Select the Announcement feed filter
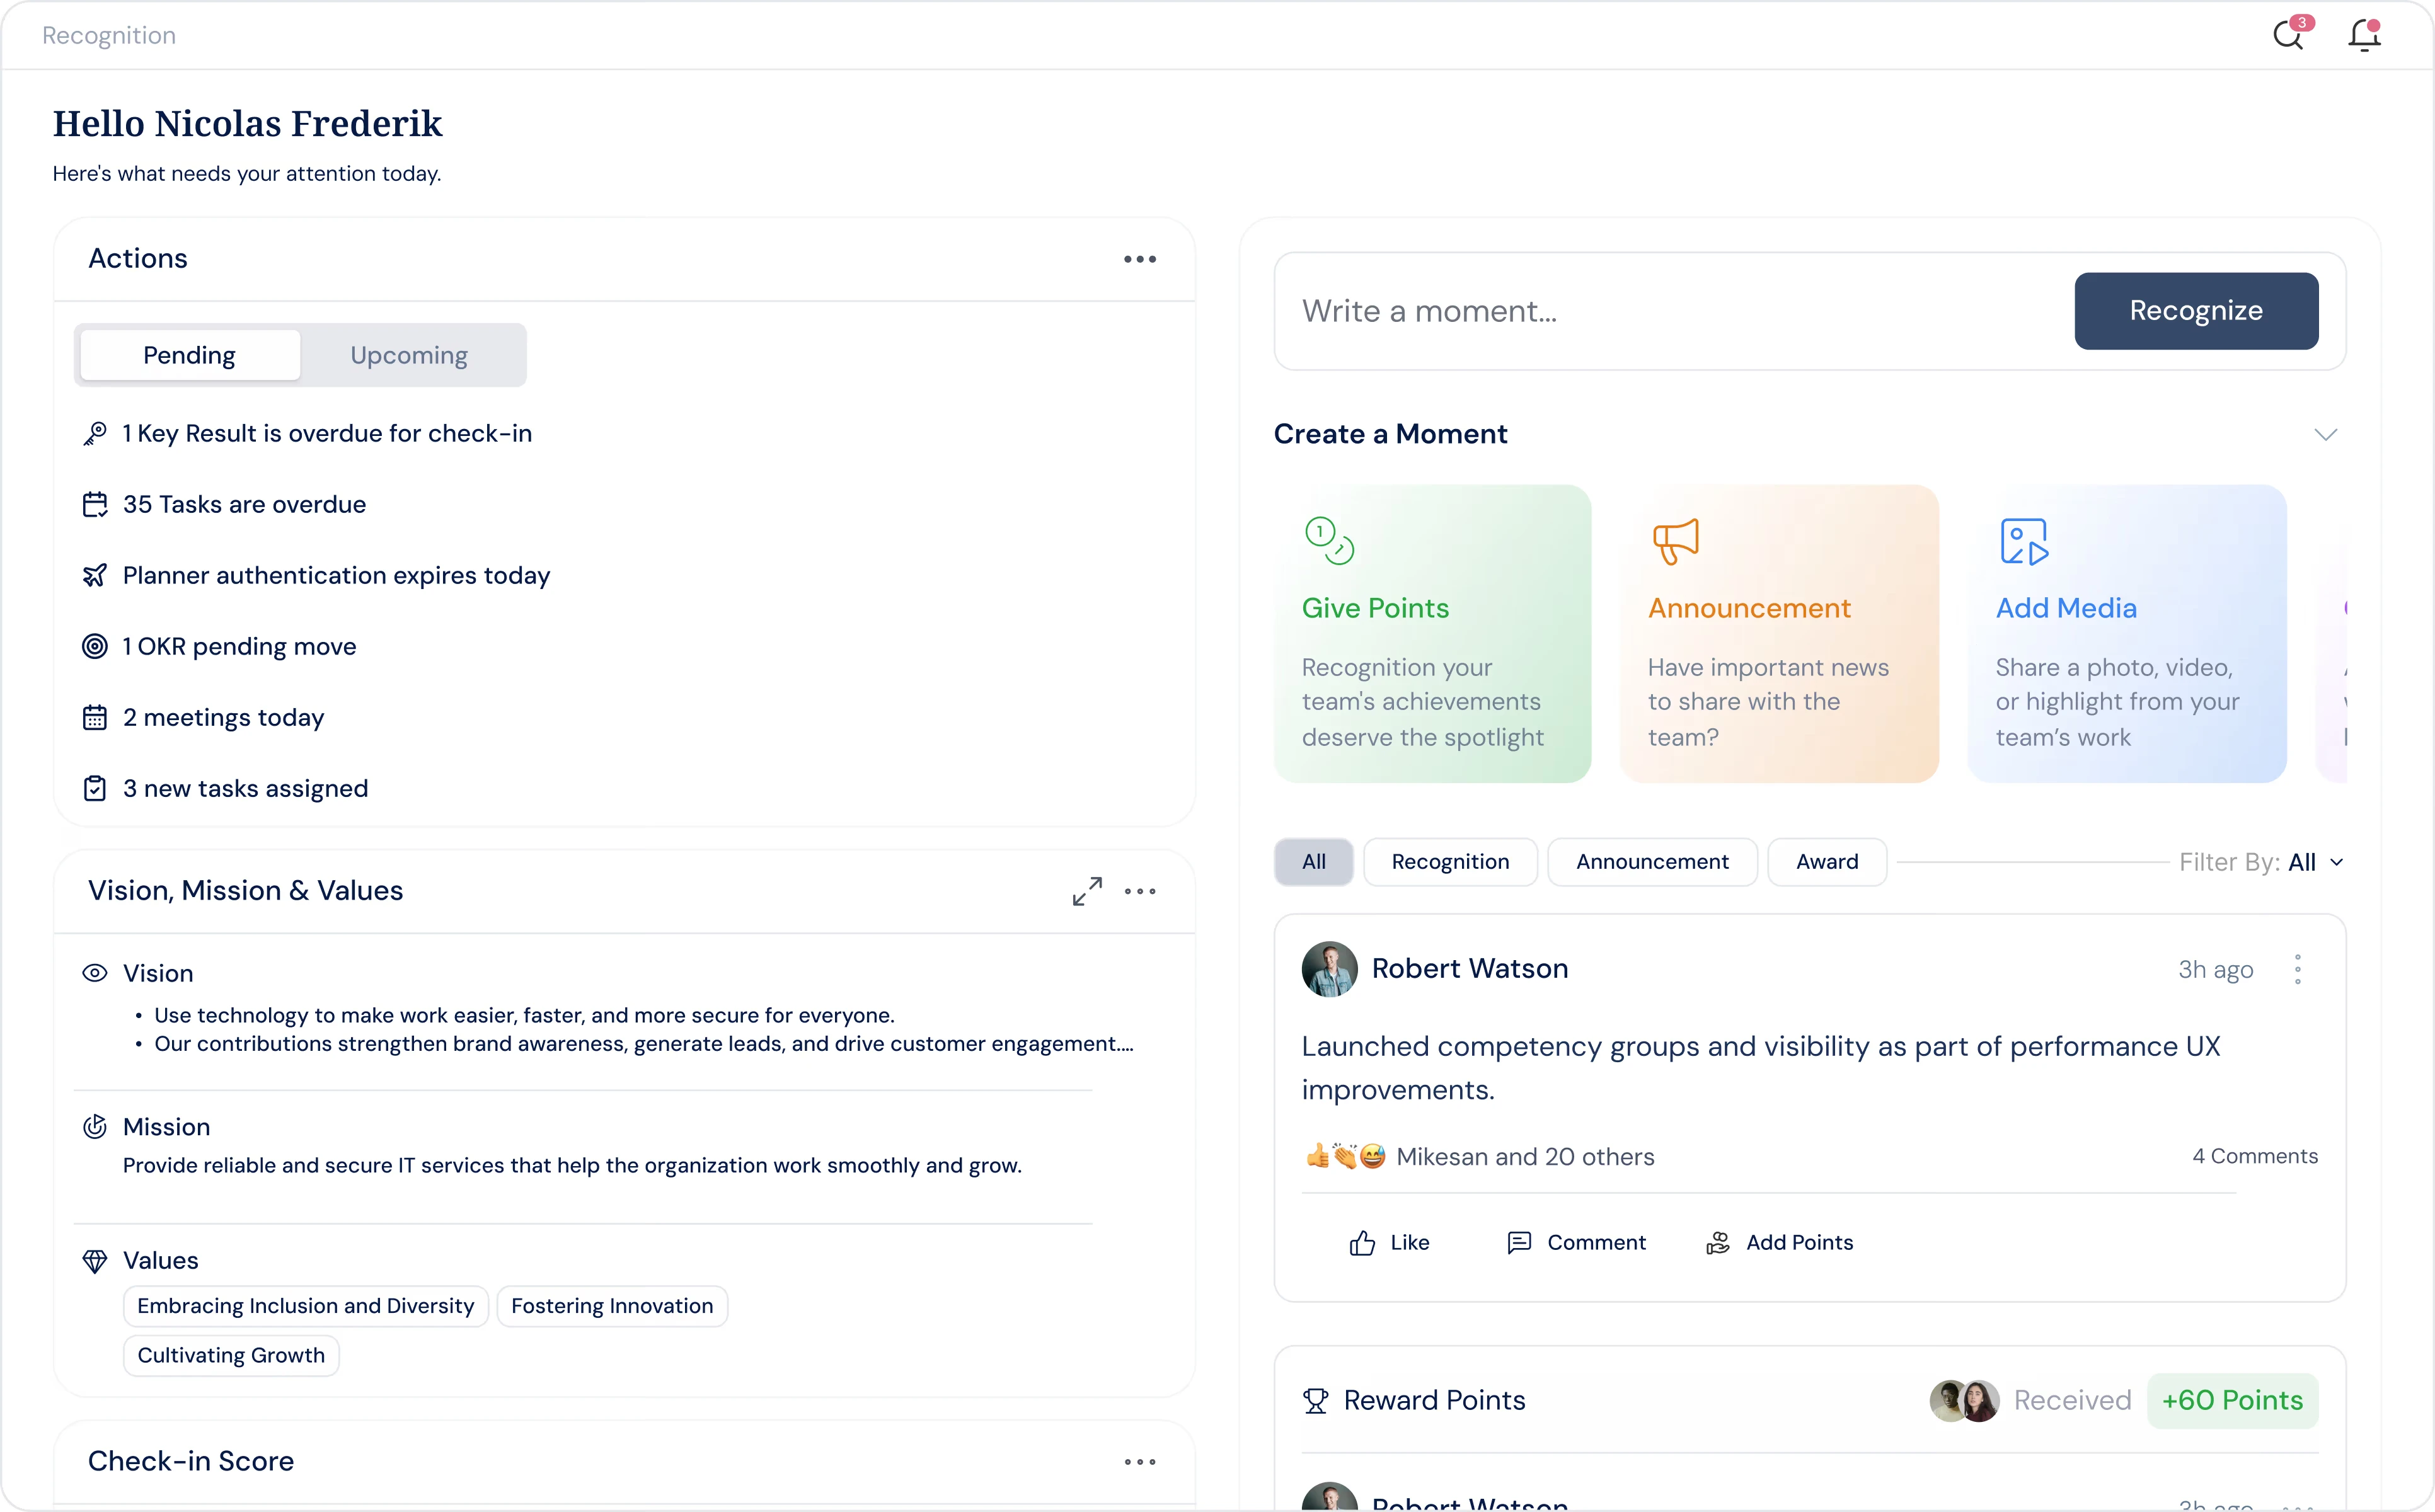The height and width of the screenshot is (1512, 2435). pyautogui.click(x=1653, y=862)
